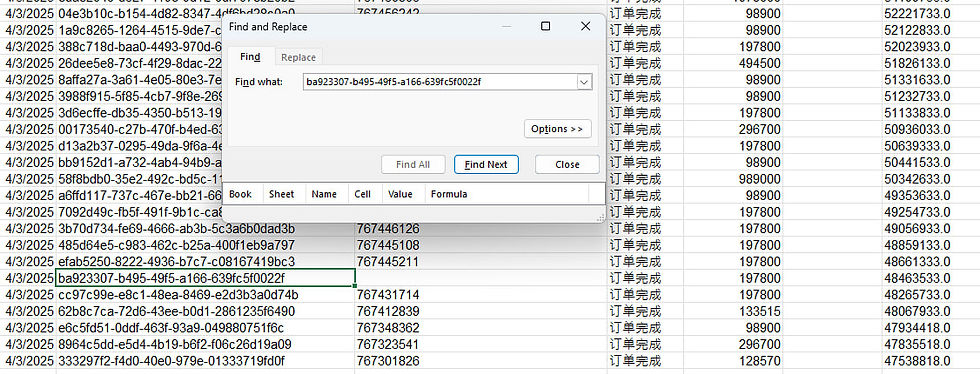Sort results by Book column header
Viewport: 980px width, 374px height.
242,194
